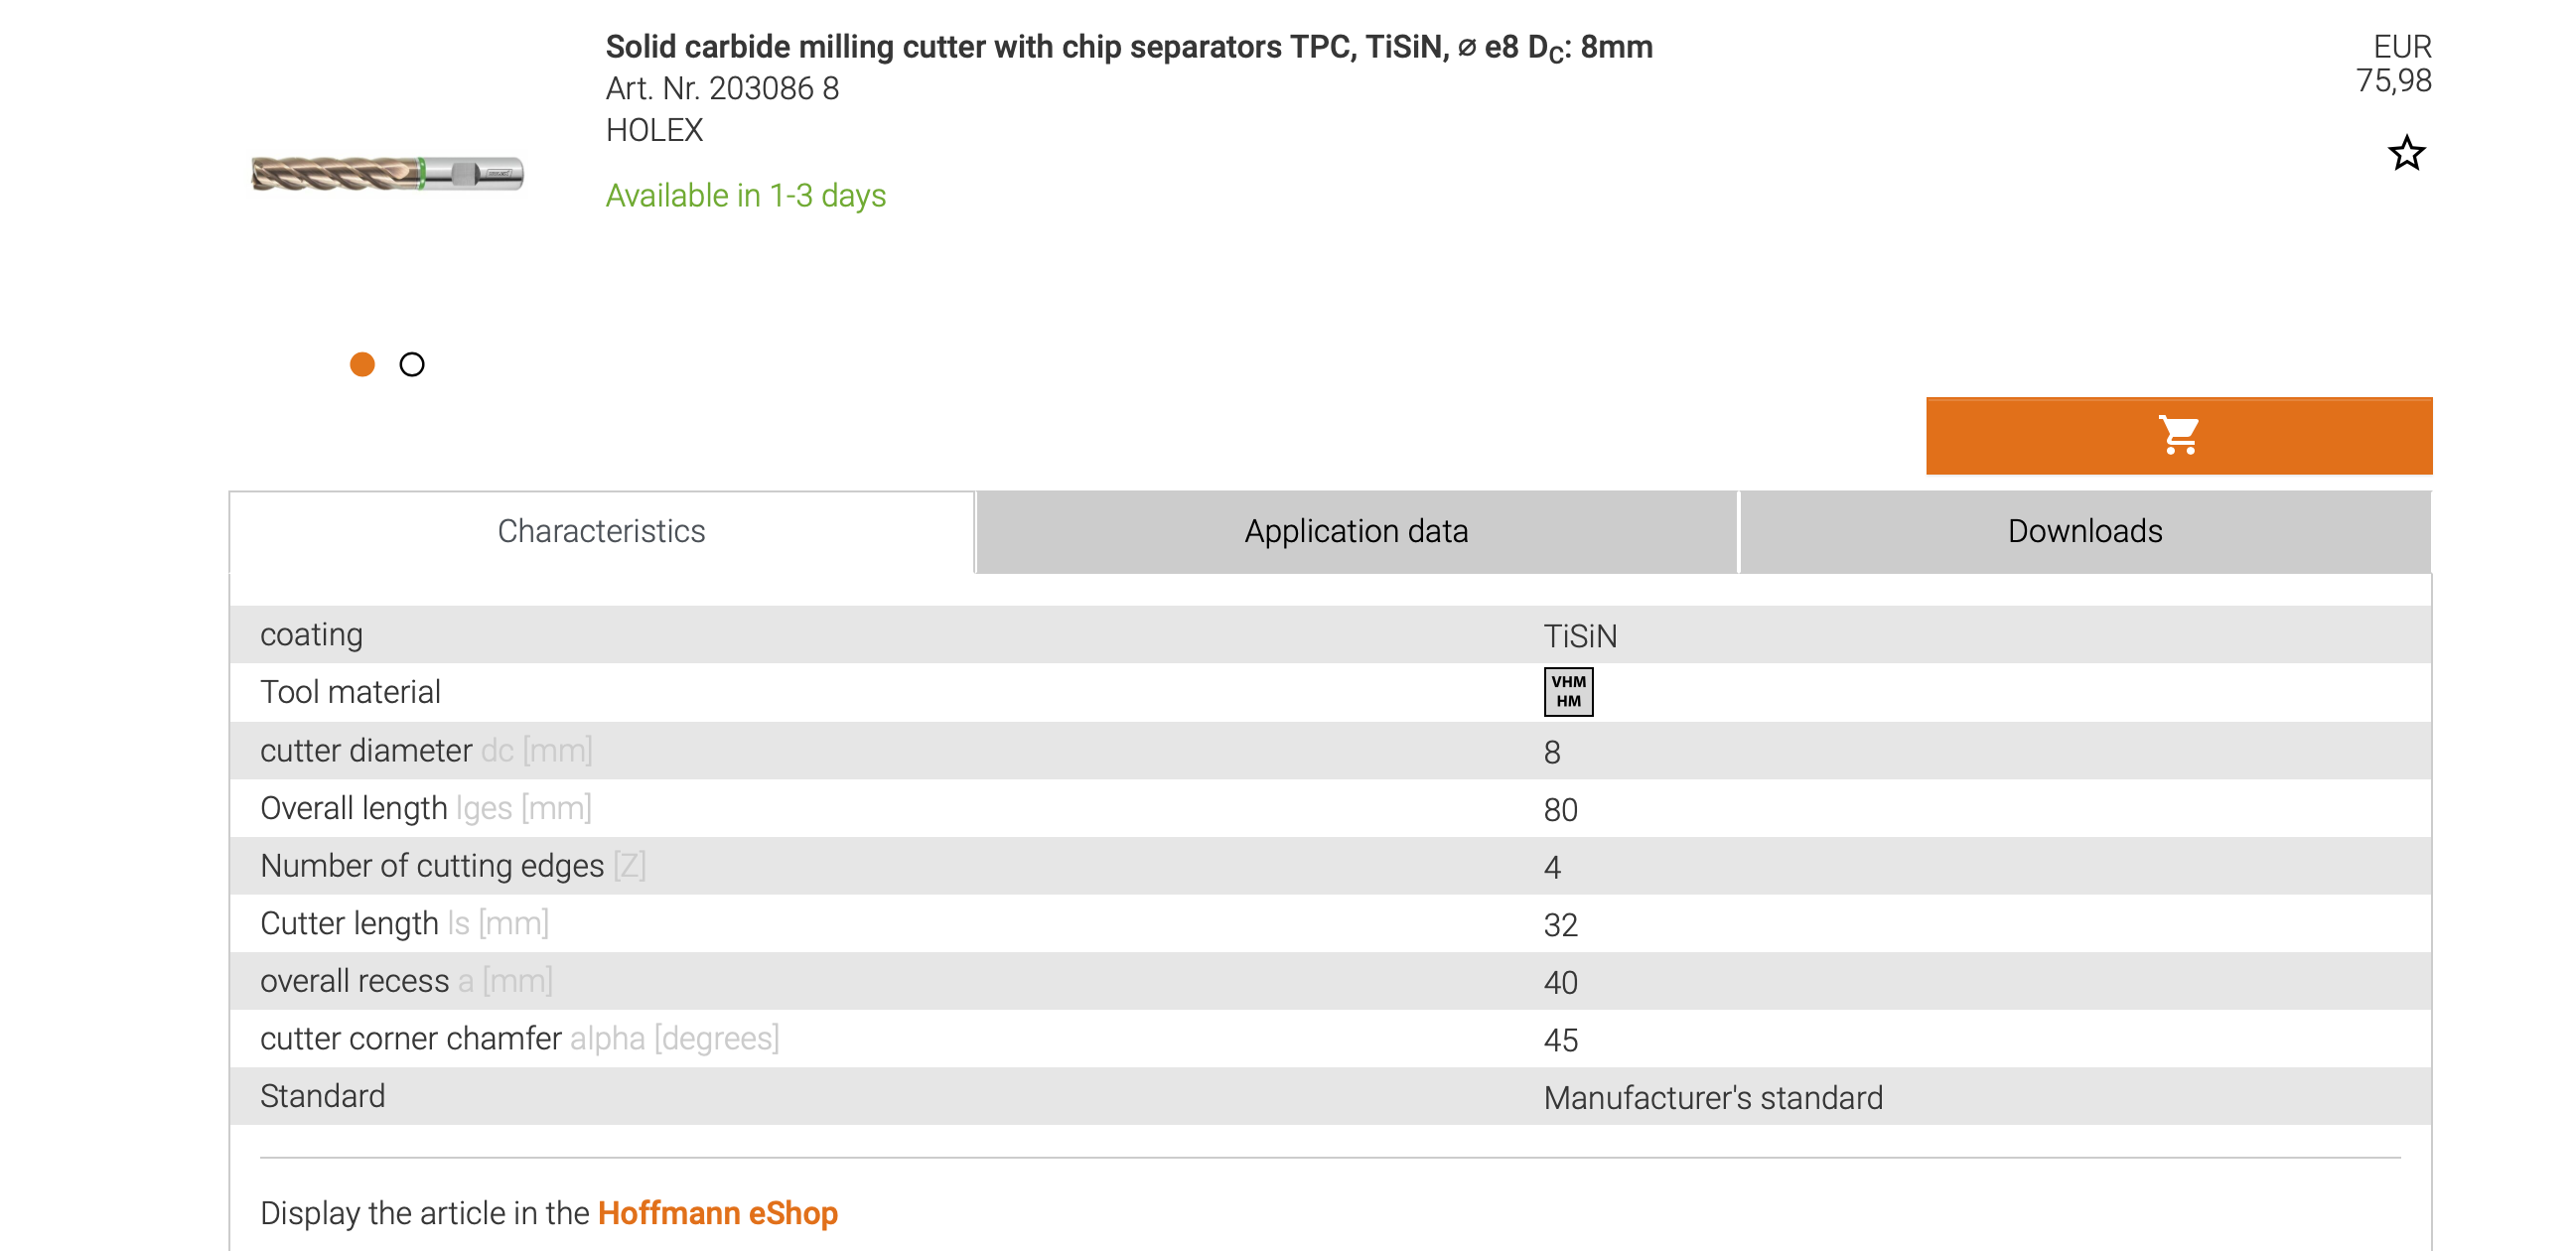Open the Application data tab
Screen dimensions: 2576x1251
click(x=1355, y=531)
